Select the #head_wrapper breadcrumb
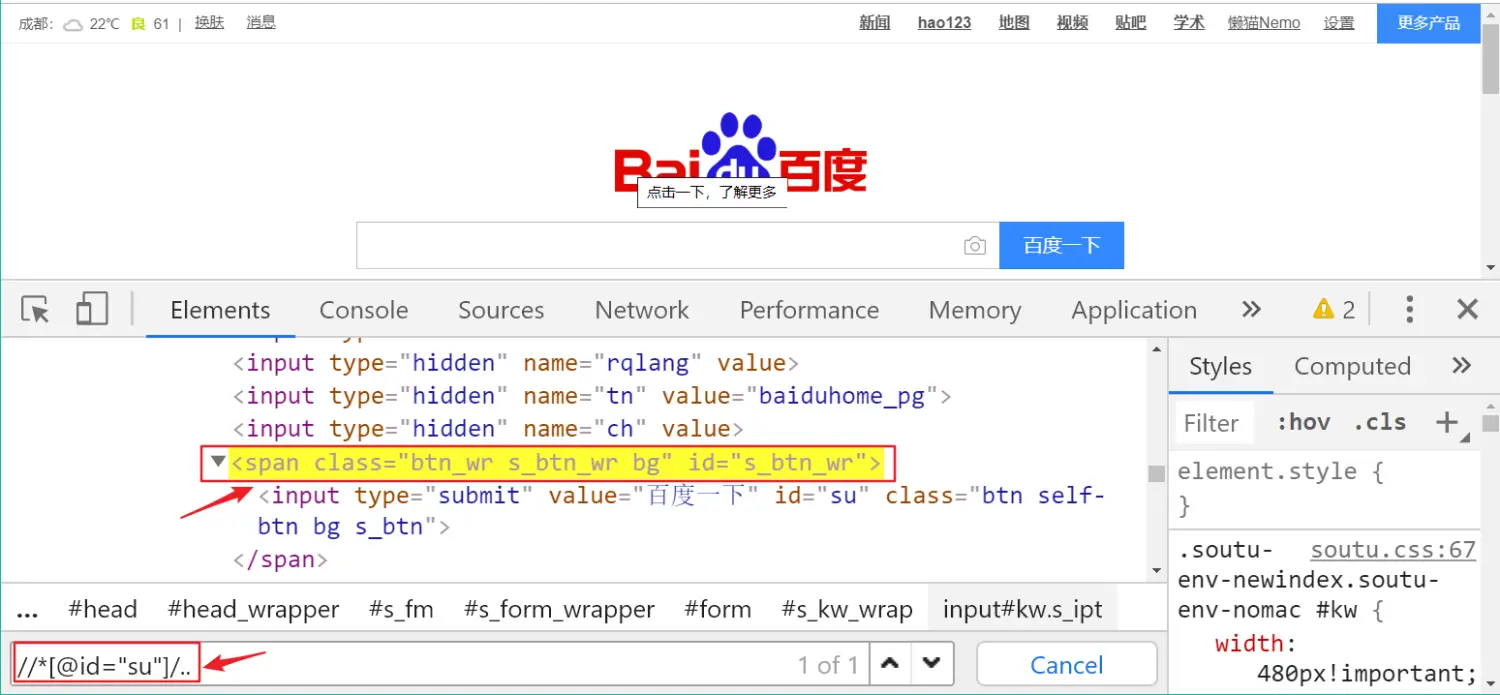The width and height of the screenshot is (1500, 695). tap(254, 610)
